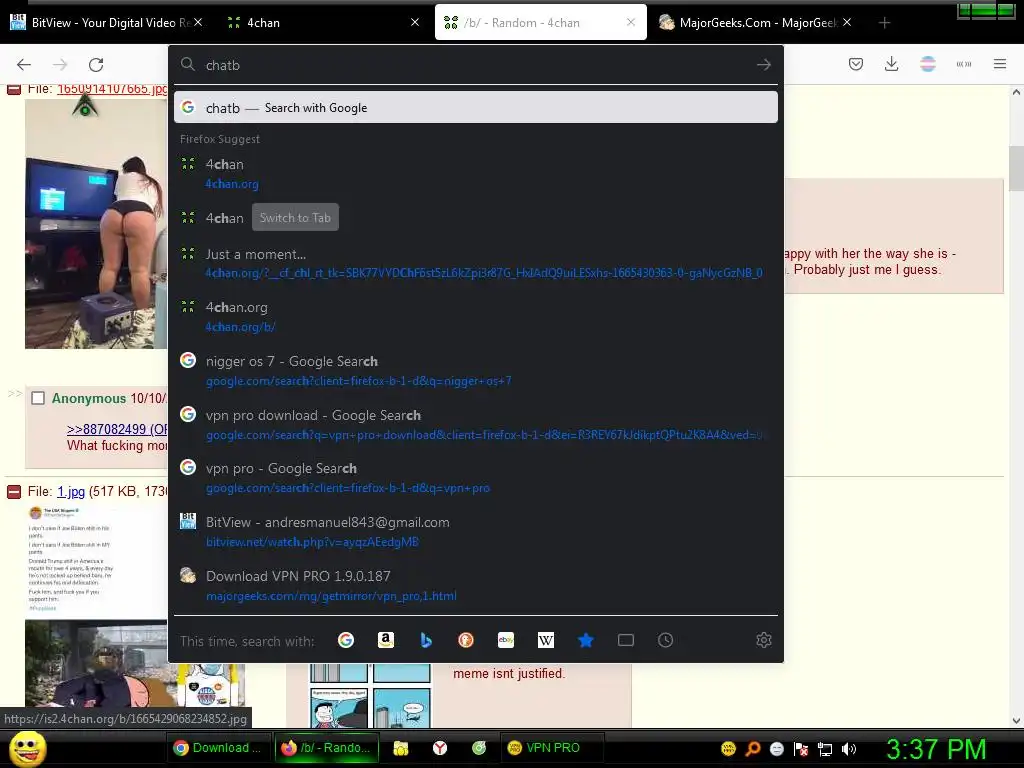The height and width of the screenshot is (768, 1024).
Task: Search this time with Wikipedia
Action: [546, 640]
